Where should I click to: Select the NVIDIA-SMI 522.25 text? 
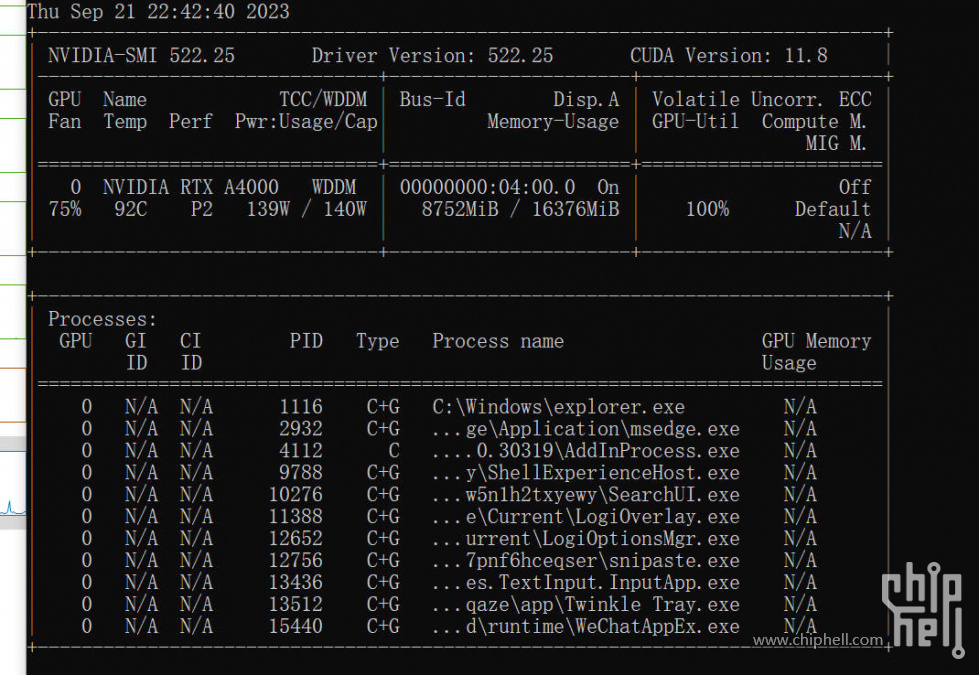coord(141,56)
